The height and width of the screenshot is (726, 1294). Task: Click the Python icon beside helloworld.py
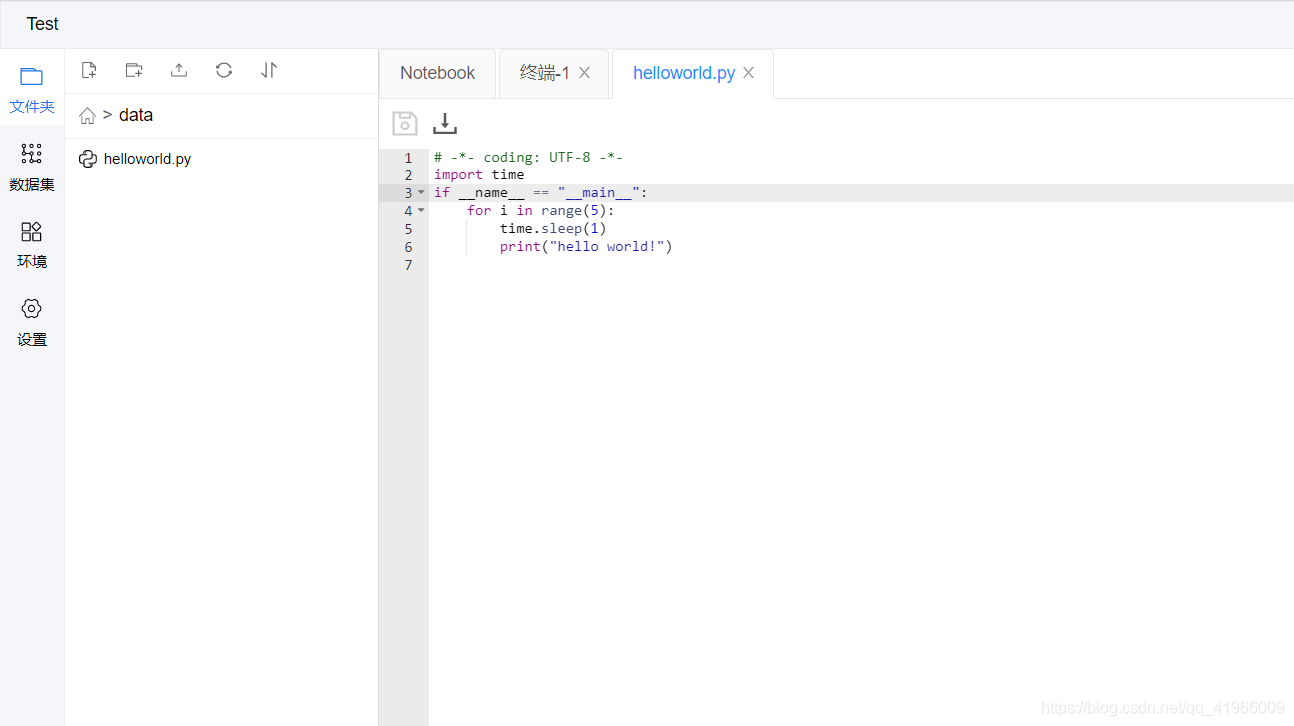click(x=88, y=159)
